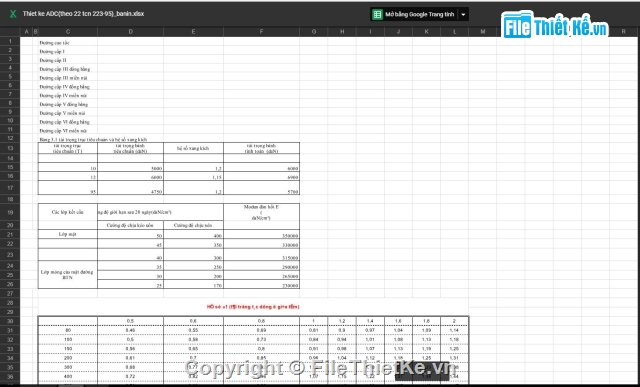Click cell "Đường cấp III miền núi"
Screen dimensions: 640x387
point(63,78)
